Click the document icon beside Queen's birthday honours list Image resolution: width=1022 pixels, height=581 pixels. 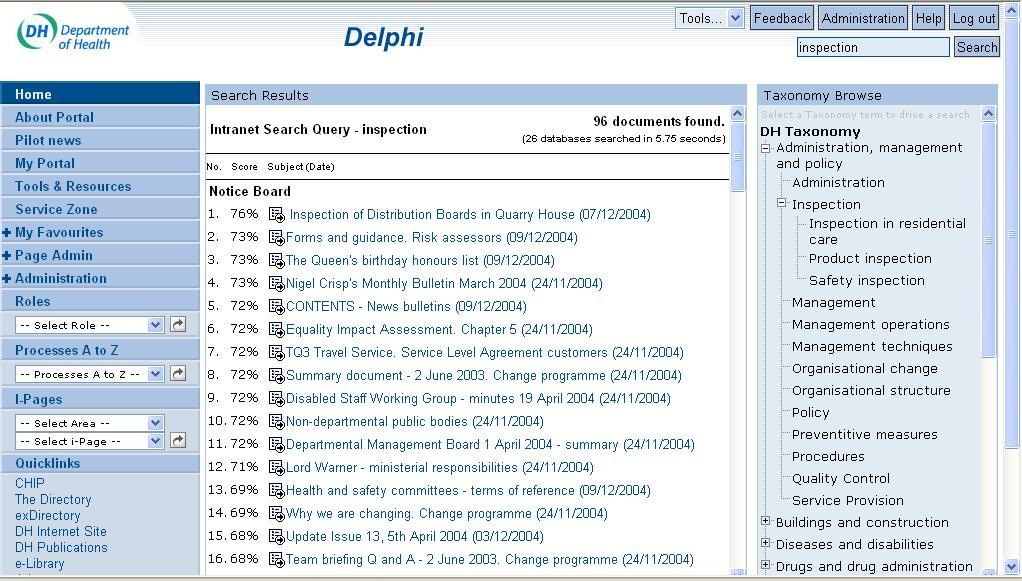(x=277, y=260)
